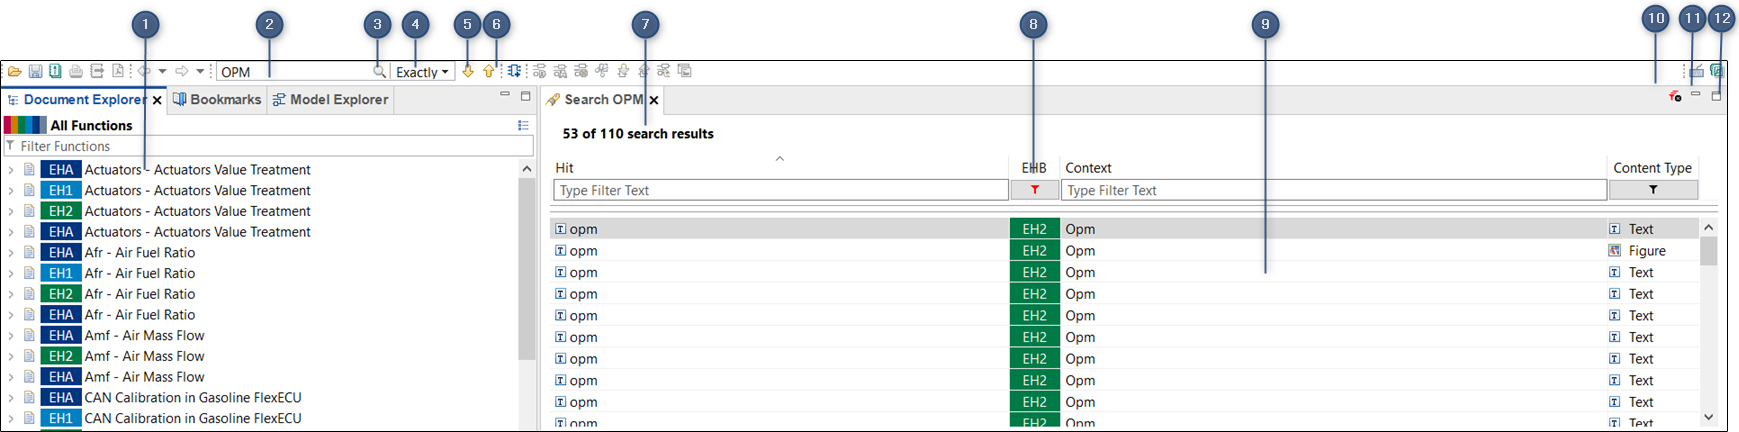Expand the EHA Actuators tree node

point(11,170)
